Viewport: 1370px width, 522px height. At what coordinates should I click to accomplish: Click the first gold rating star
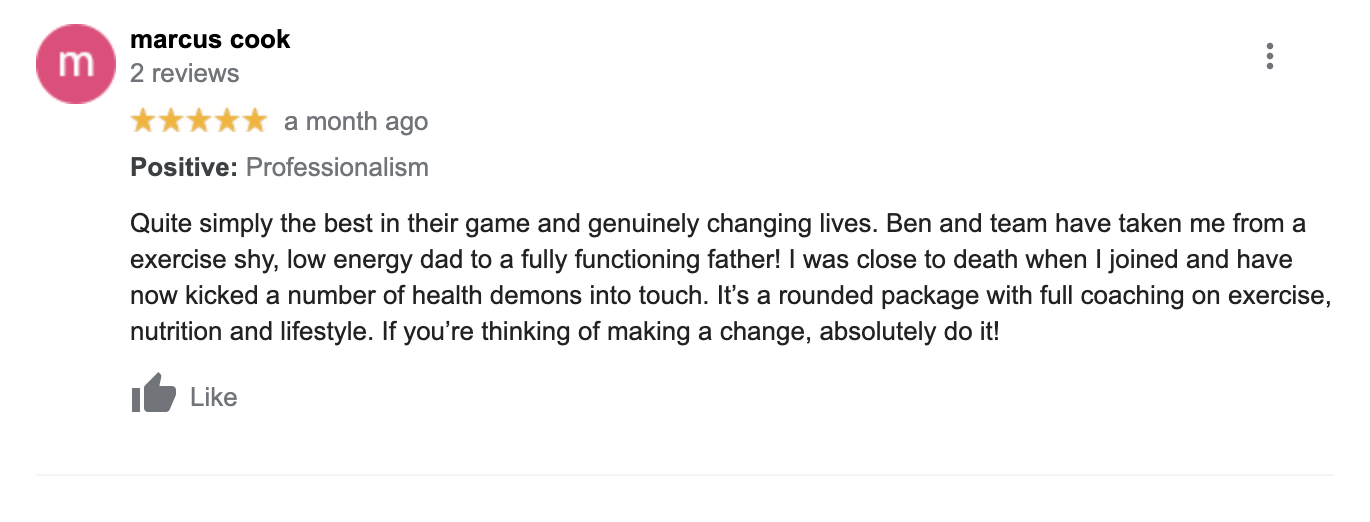click(144, 121)
